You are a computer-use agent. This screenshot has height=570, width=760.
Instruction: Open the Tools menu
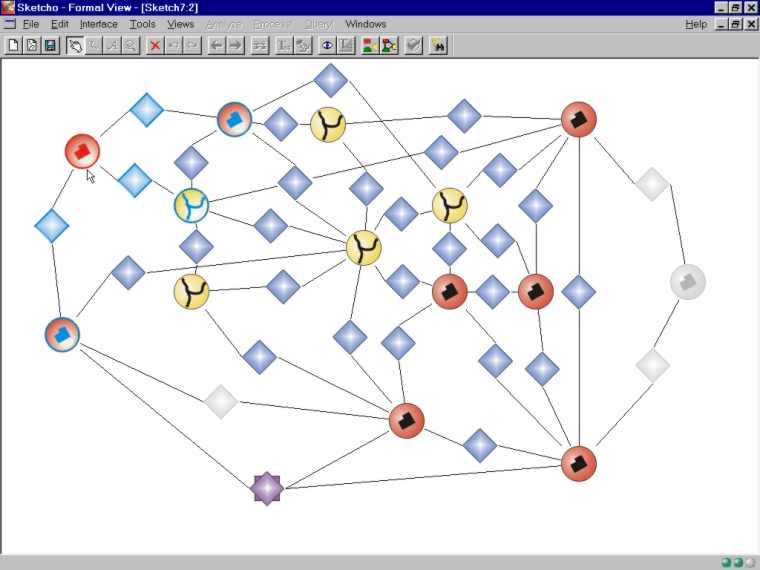[142, 24]
